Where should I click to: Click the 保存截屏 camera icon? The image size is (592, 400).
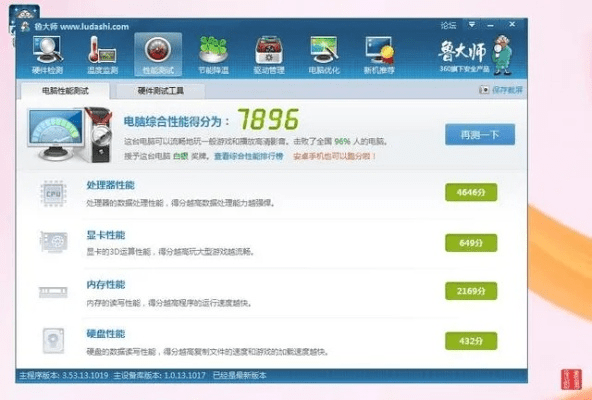(x=484, y=90)
